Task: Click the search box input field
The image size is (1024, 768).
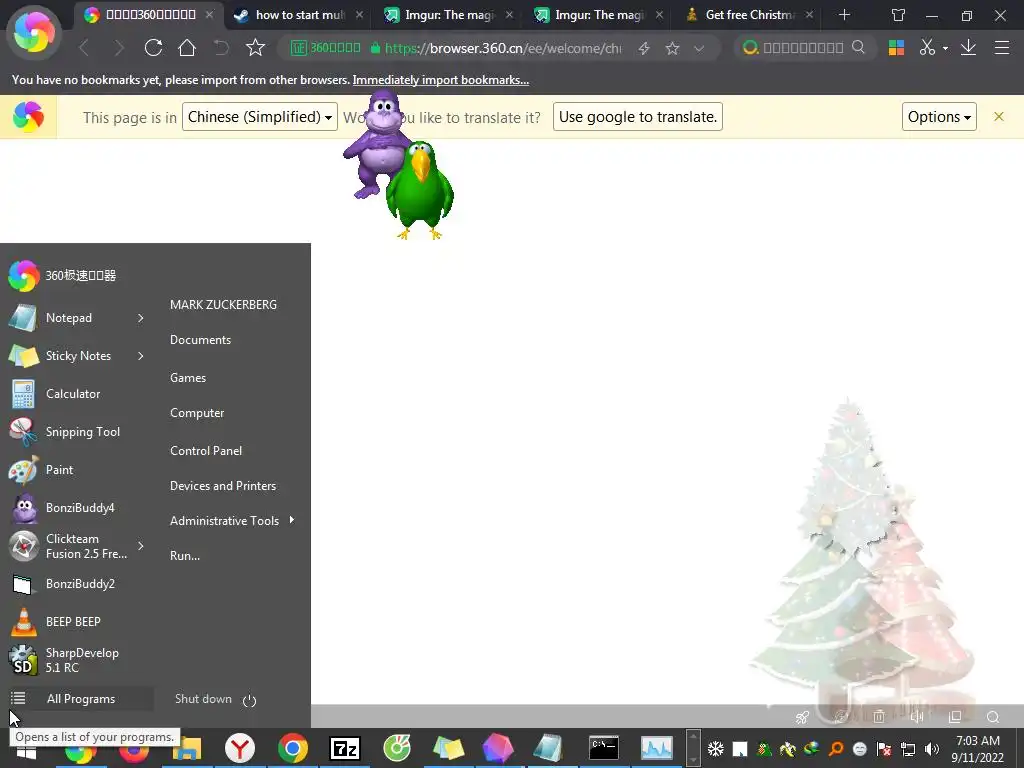Action: pos(803,48)
